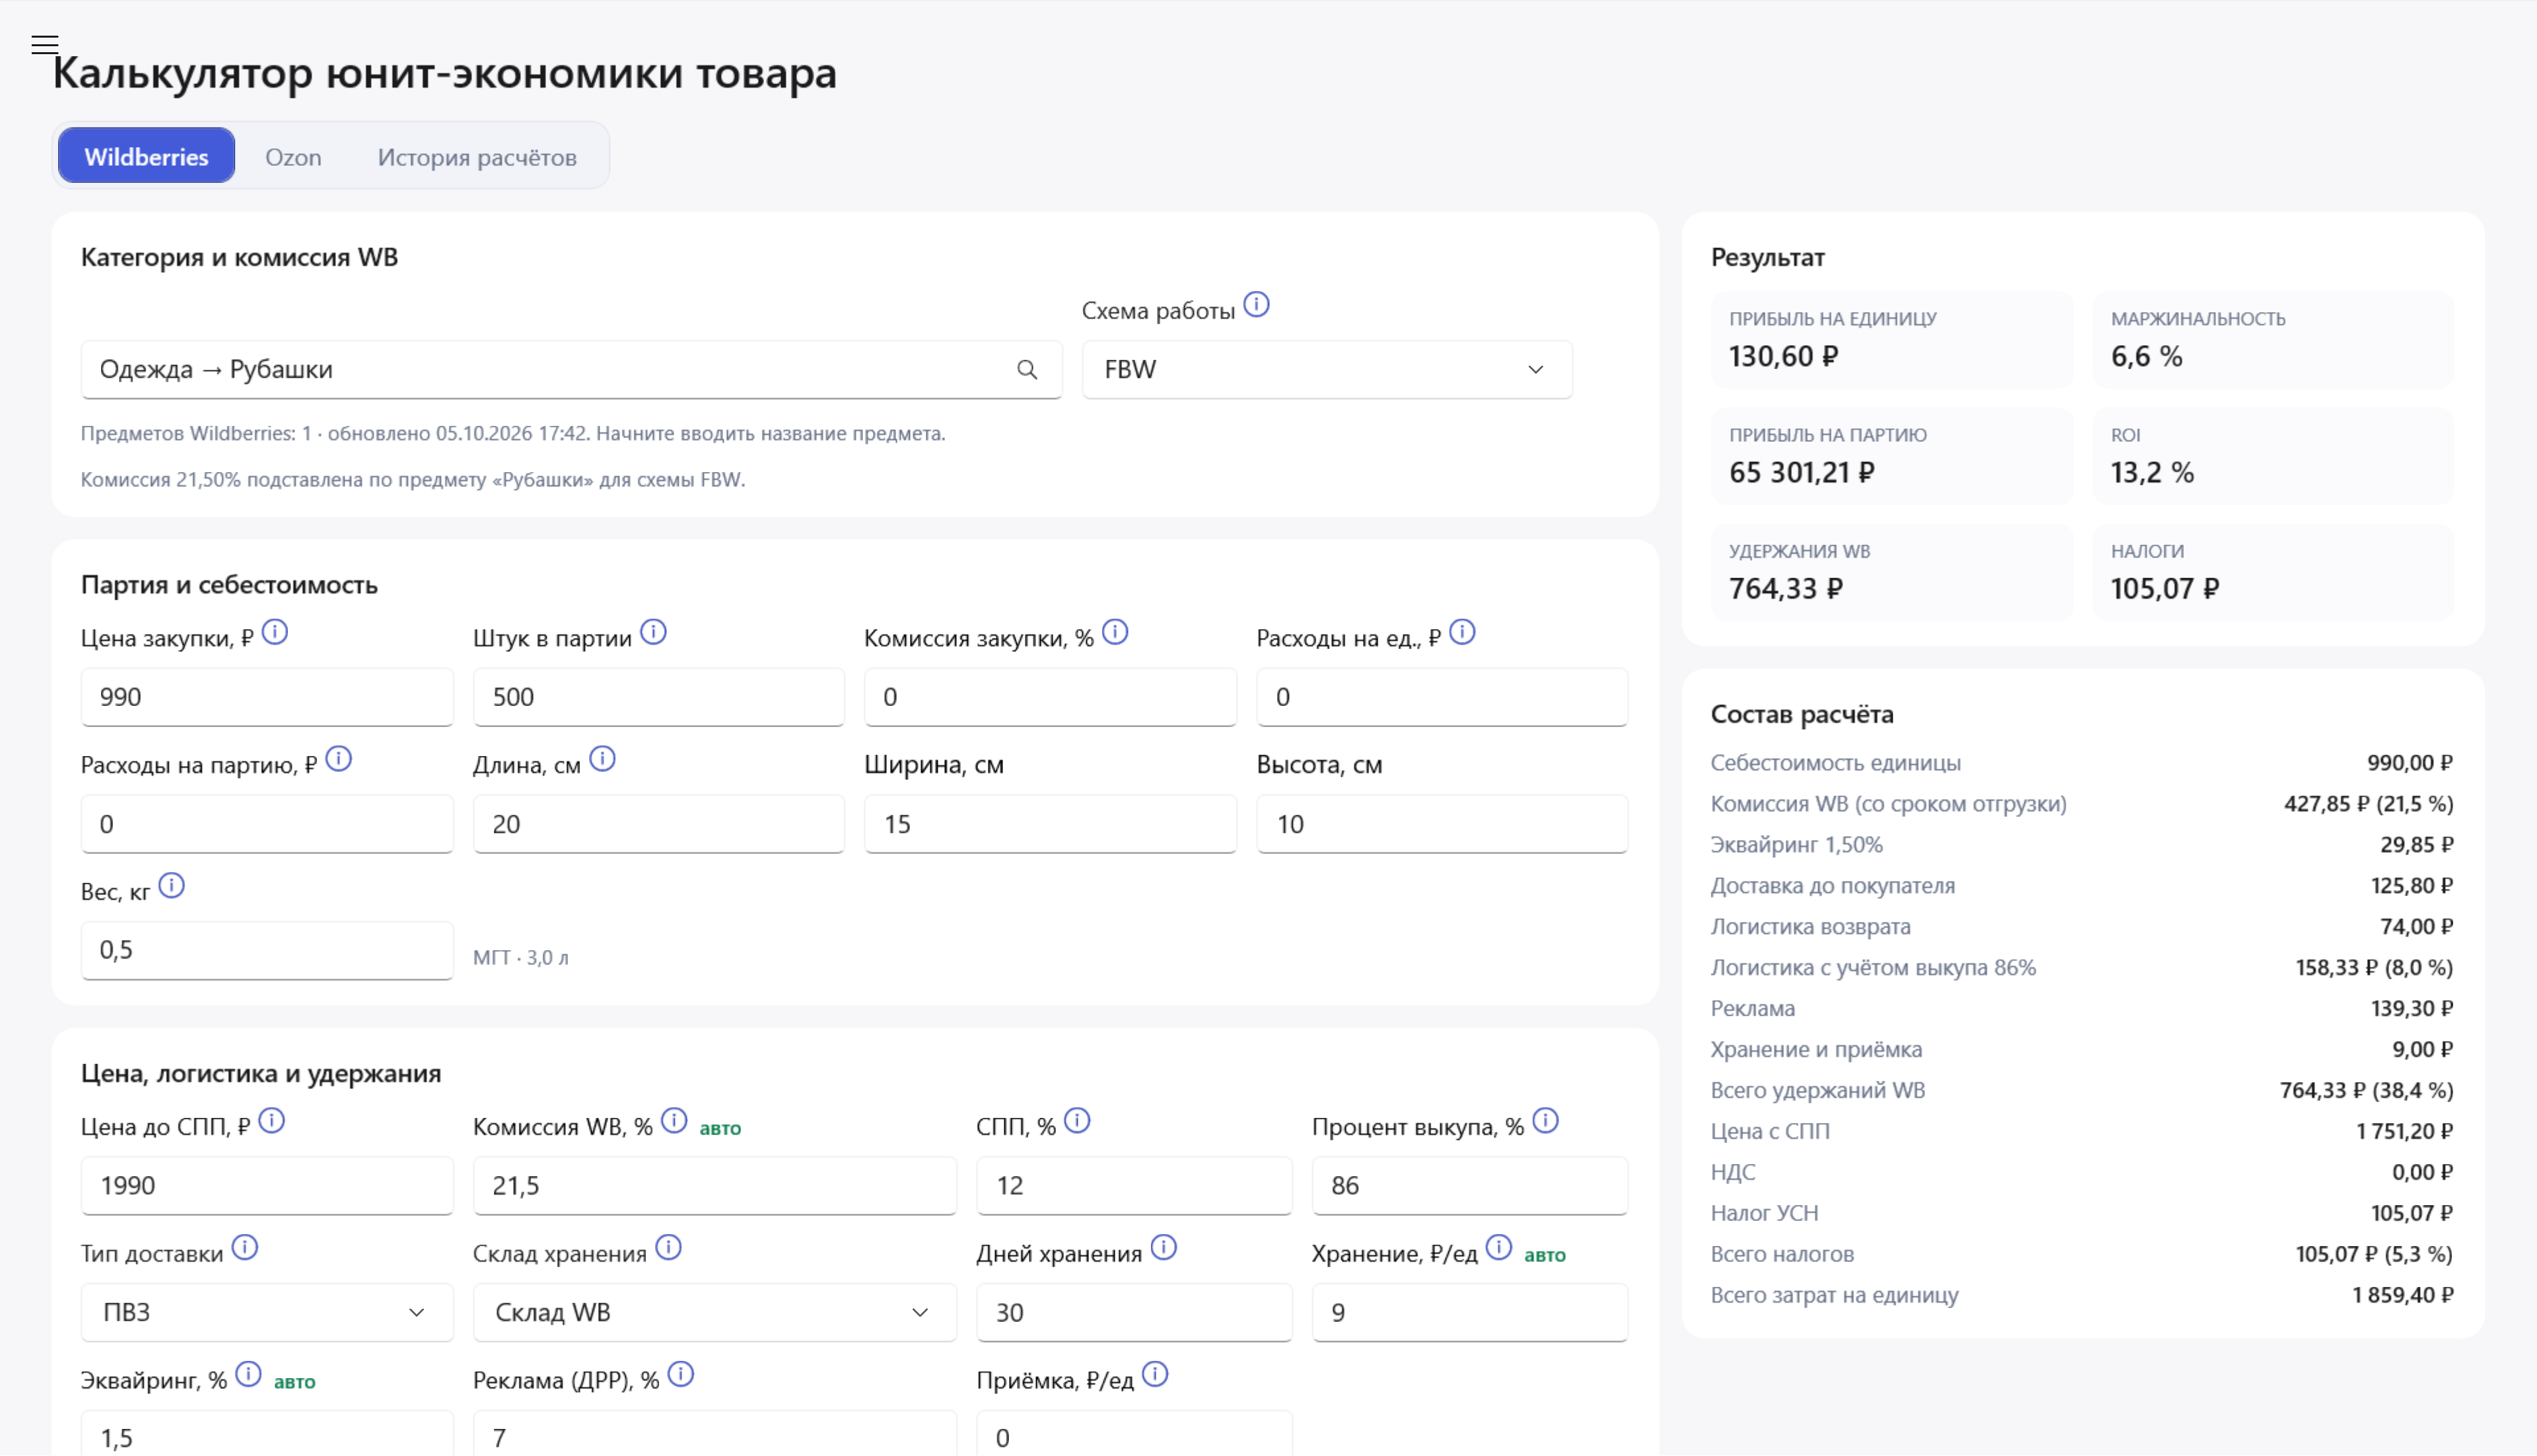The width and height of the screenshot is (2537, 1456).
Task: Show info for Тип доставки
Action: 245,1248
